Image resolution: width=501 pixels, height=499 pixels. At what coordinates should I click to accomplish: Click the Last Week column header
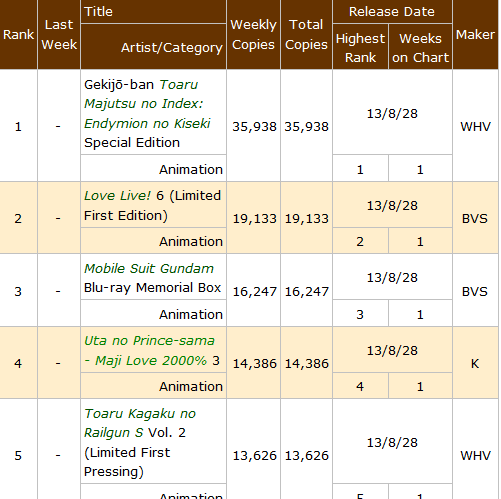[59, 35]
